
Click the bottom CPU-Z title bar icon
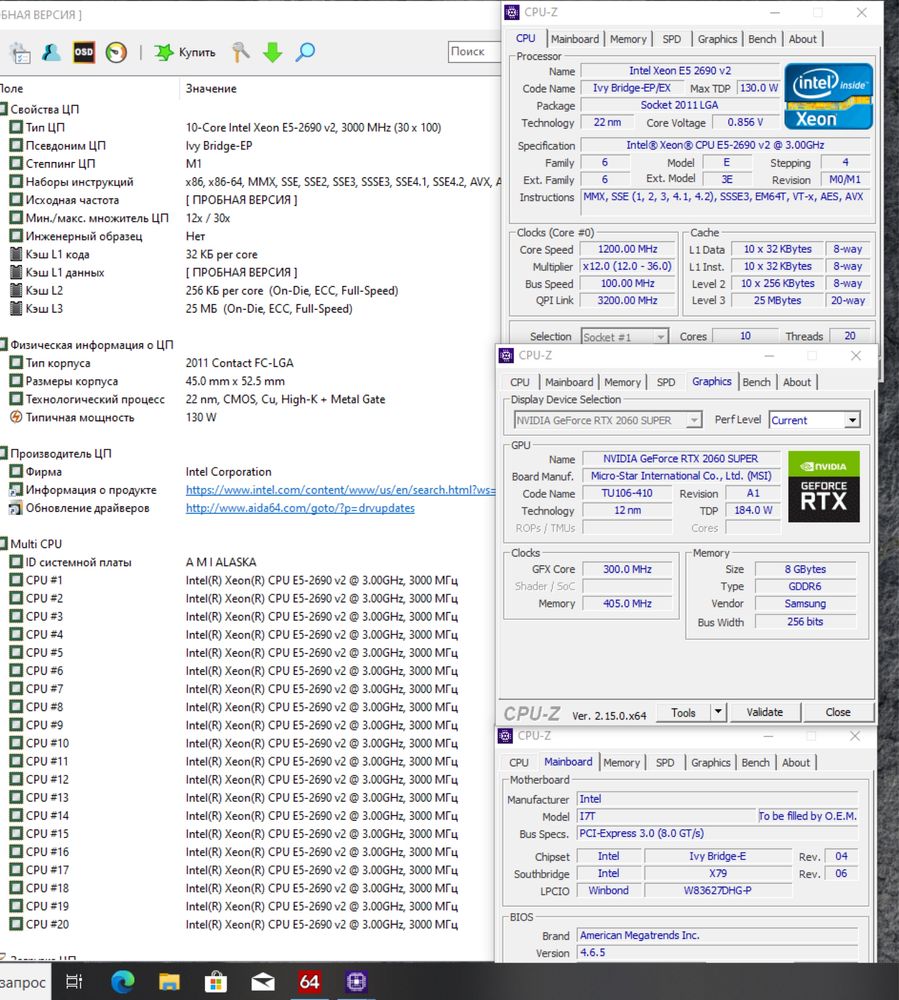click(505, 736)
